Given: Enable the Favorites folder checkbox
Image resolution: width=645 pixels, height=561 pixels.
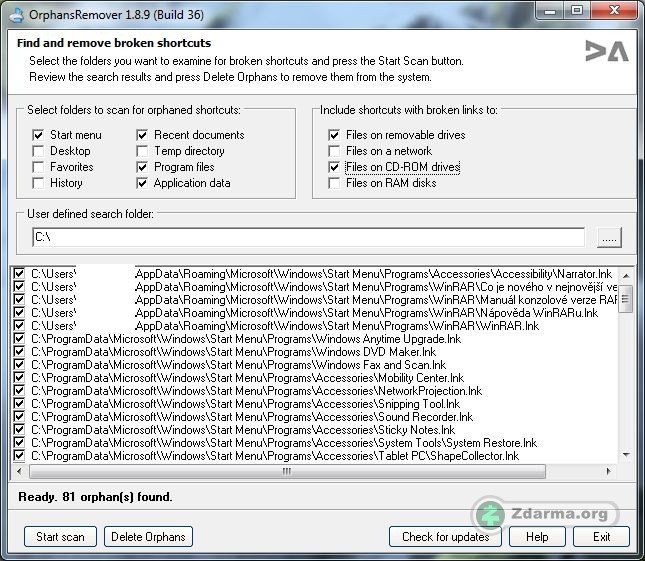Looking at the screenshot, I should click(38, 167).
